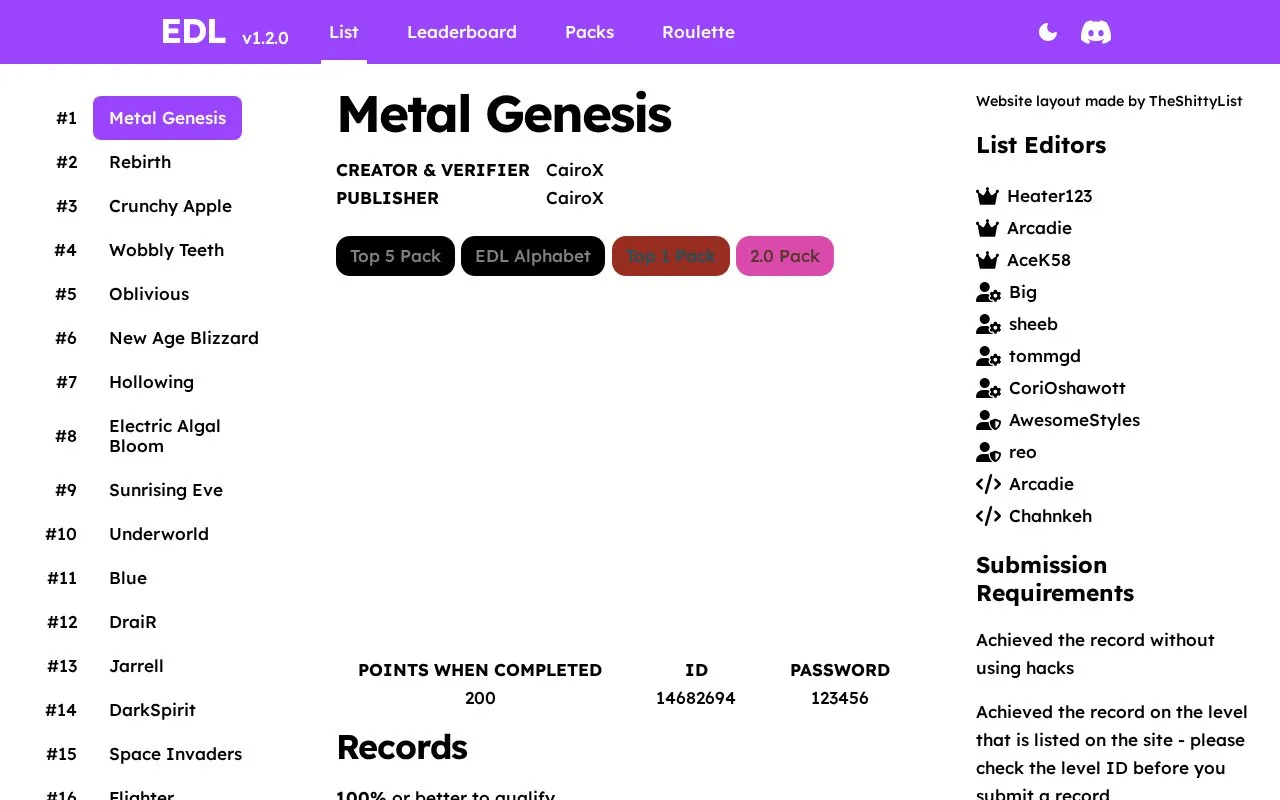Viewport: 1280px width, 800px height.
Task: Go to the Roulette tab
Action: tap(698, 32)
